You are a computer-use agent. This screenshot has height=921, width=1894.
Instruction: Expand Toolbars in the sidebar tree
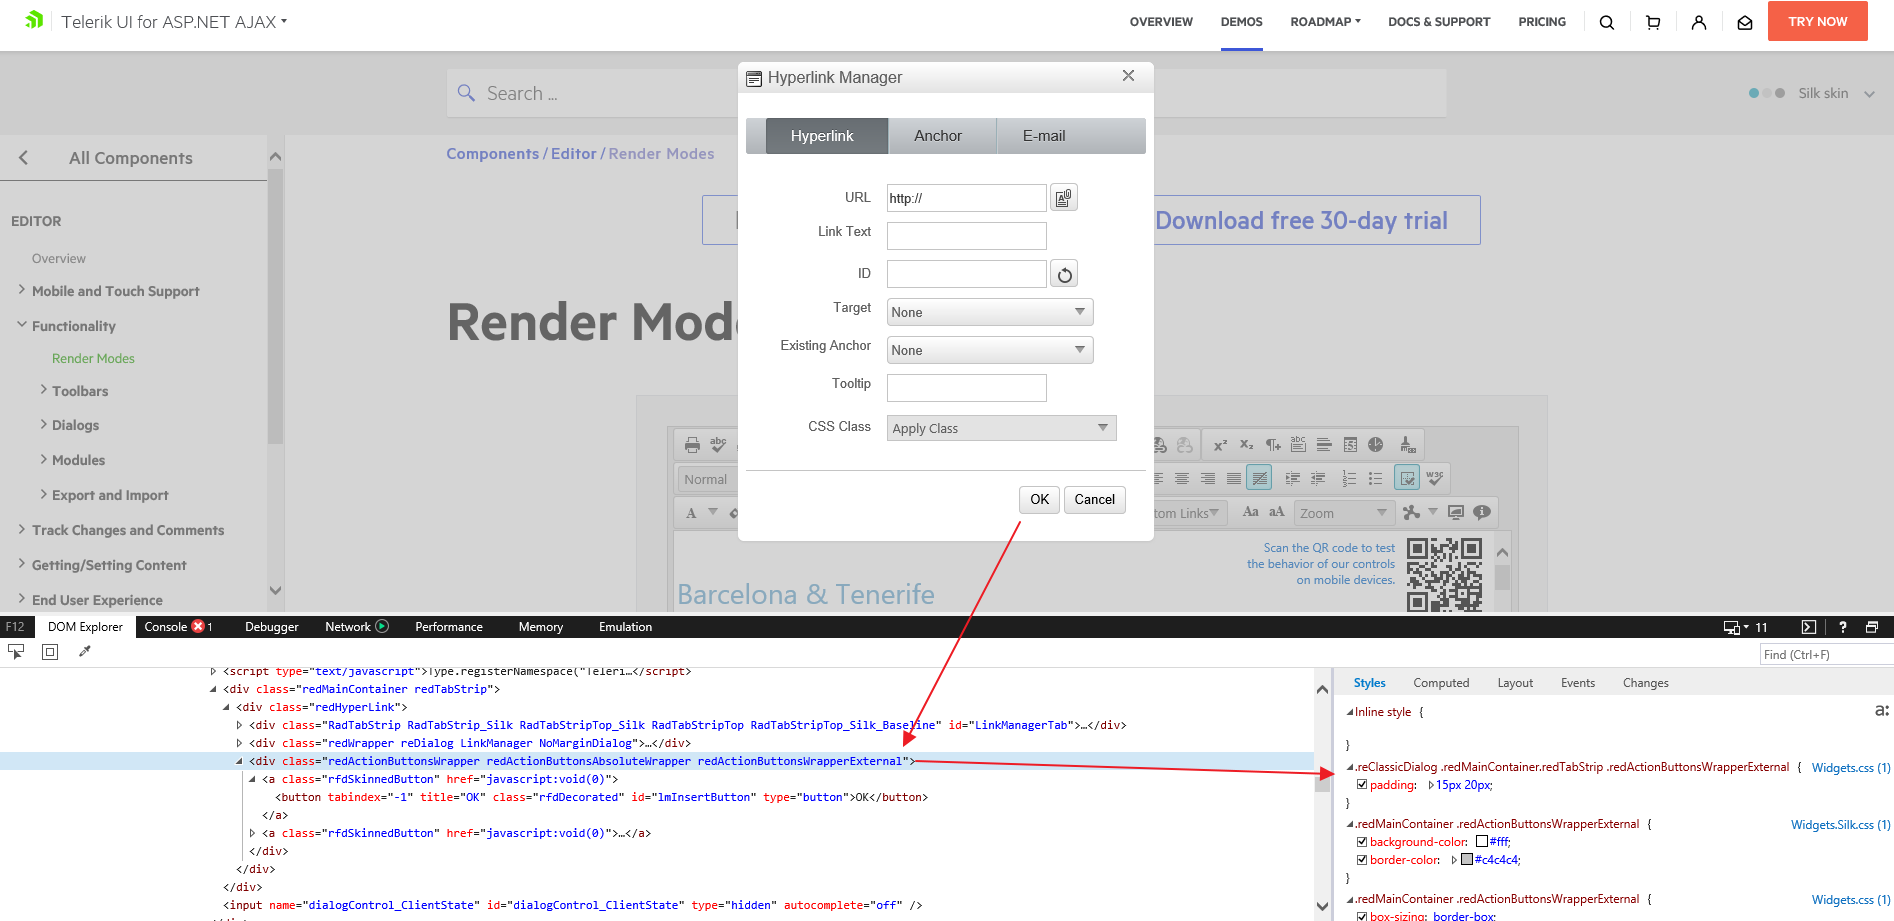tap(43, 390)
